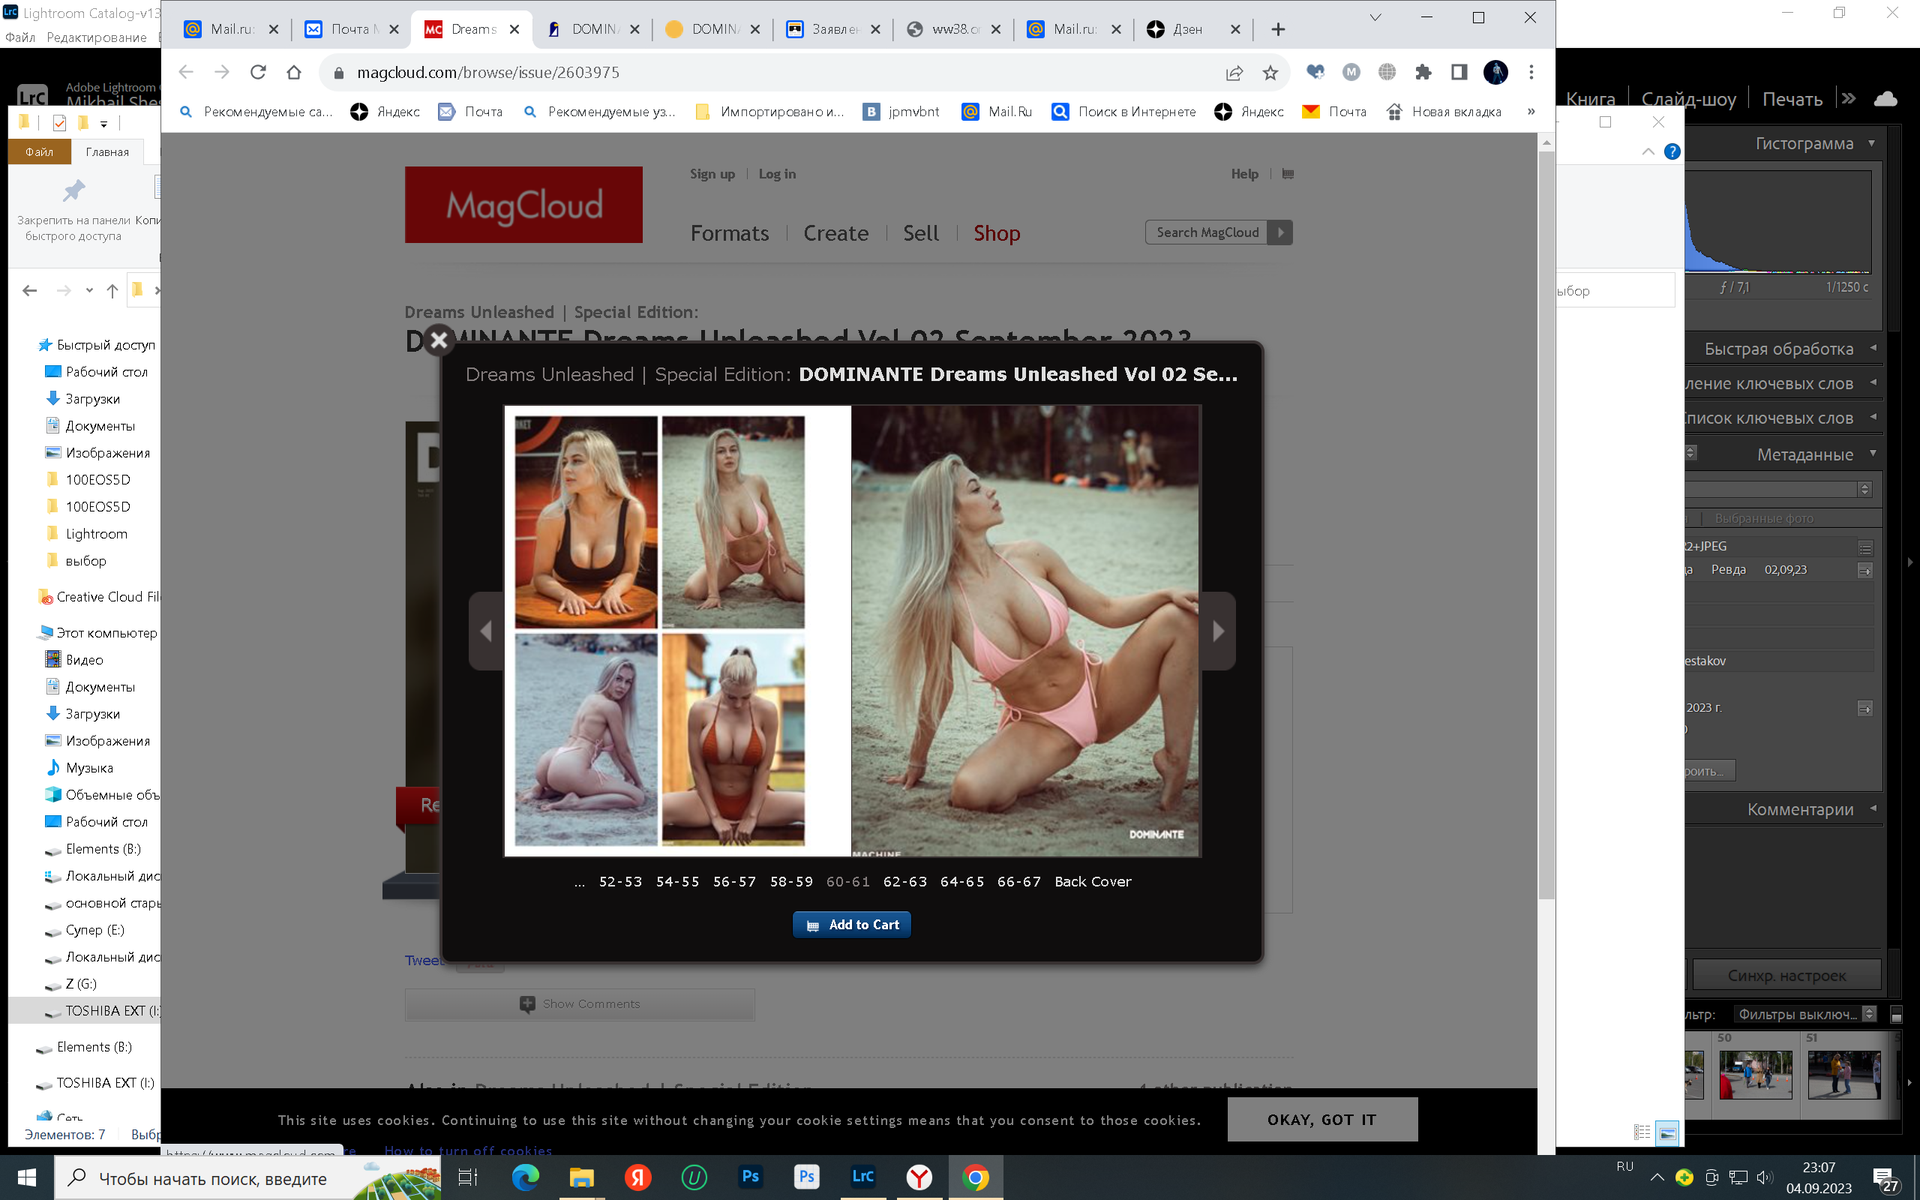The width and height of the screenshot is (1920, 1200).
Task: Open MagCloud Shop menu
Action: (x=997, y=233)
